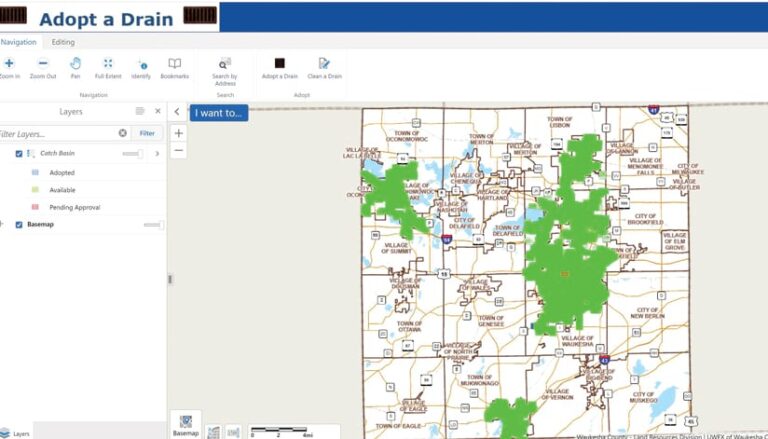Expand the Basemap layer group
768x439 pixels.
click(x=2, y=224)
